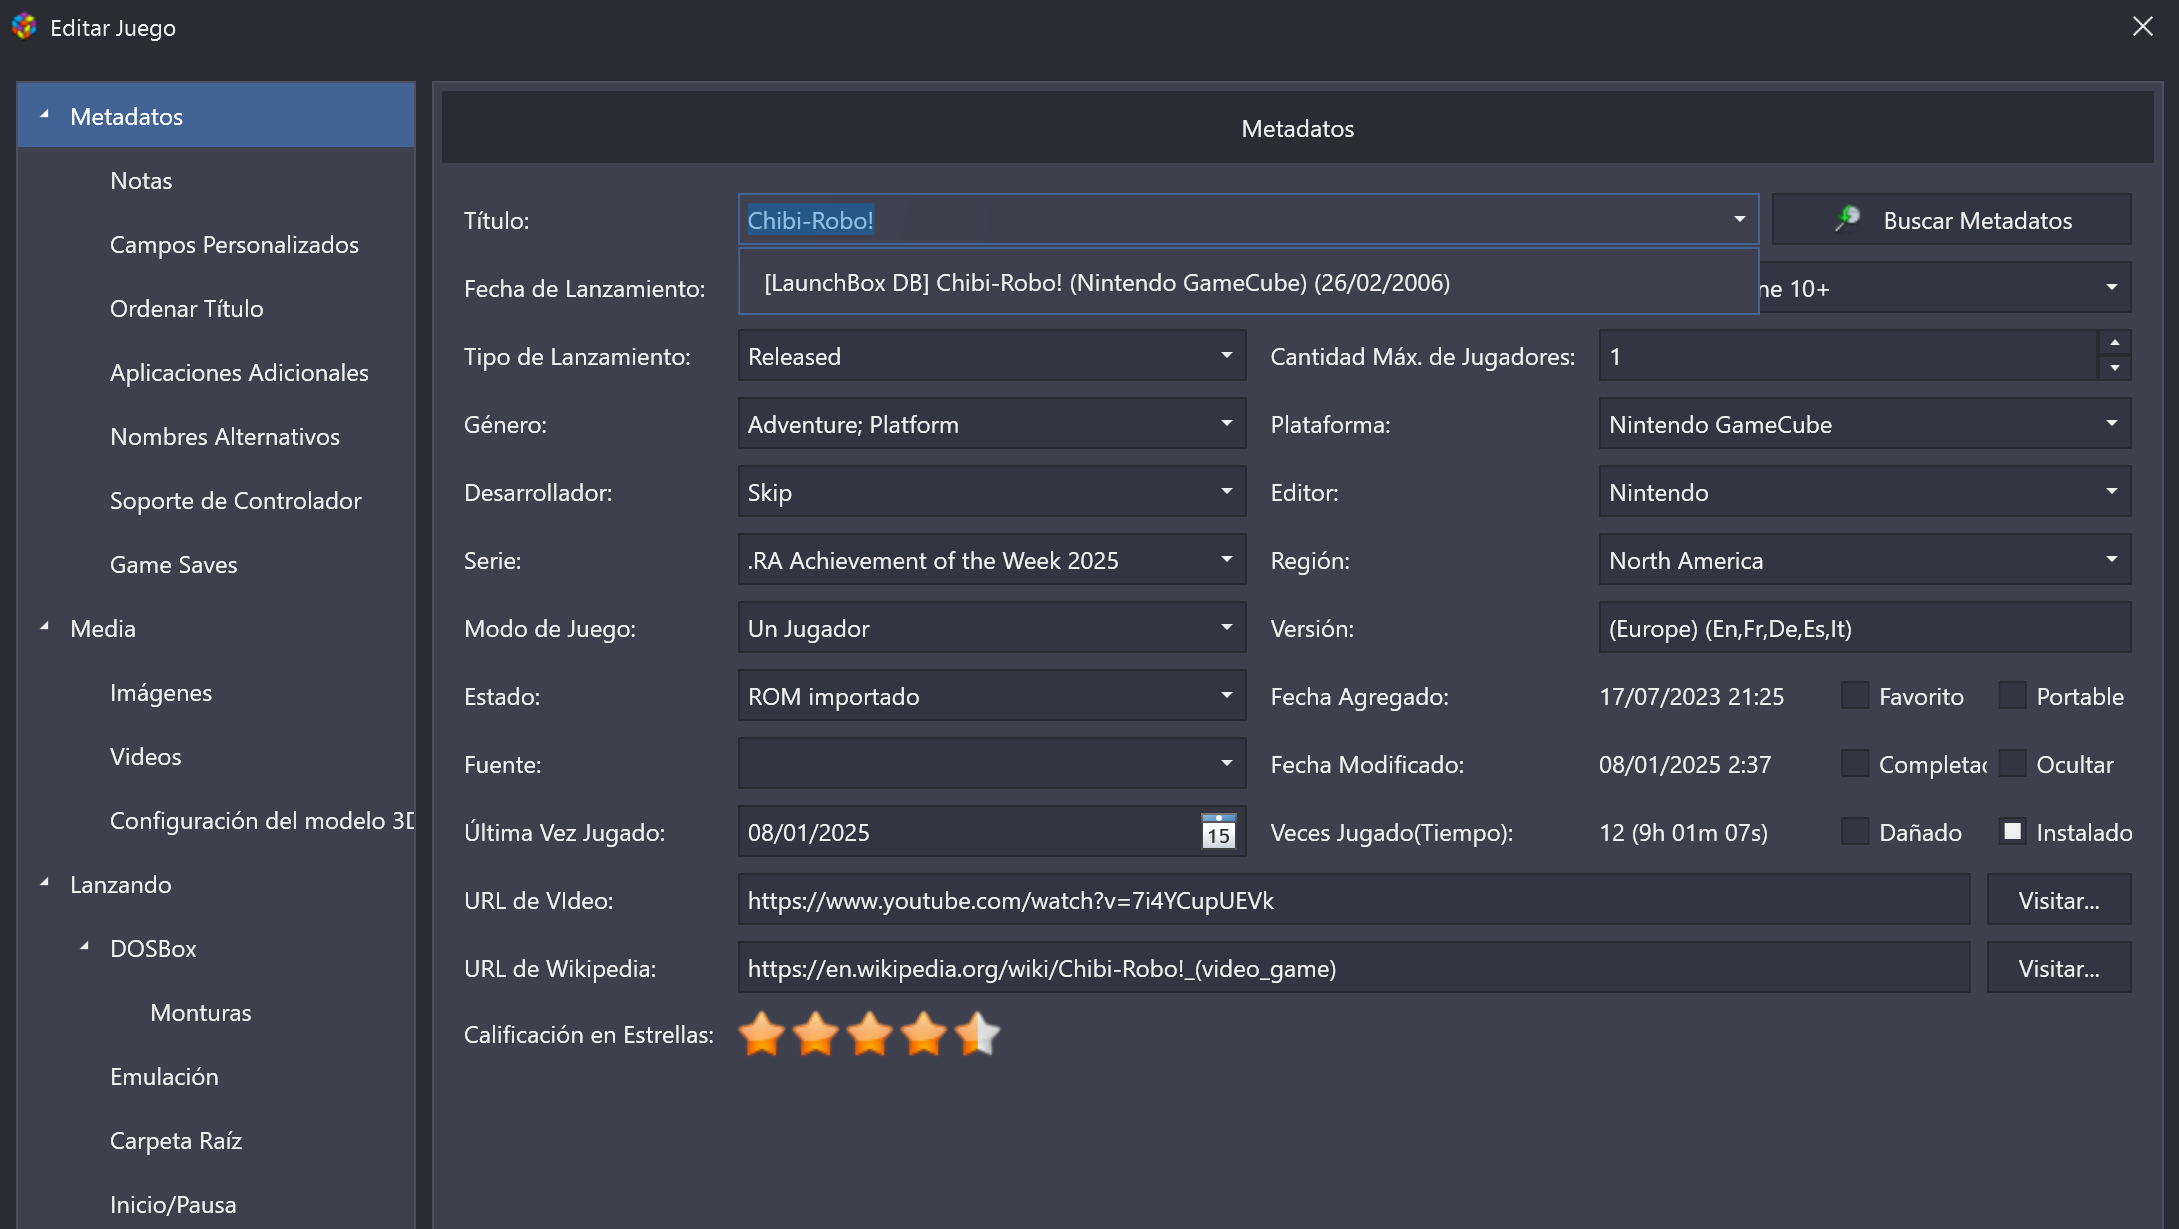
Task: Visit the Wikipedia URL with Visitar button
Action: [x=2058, y=968]
